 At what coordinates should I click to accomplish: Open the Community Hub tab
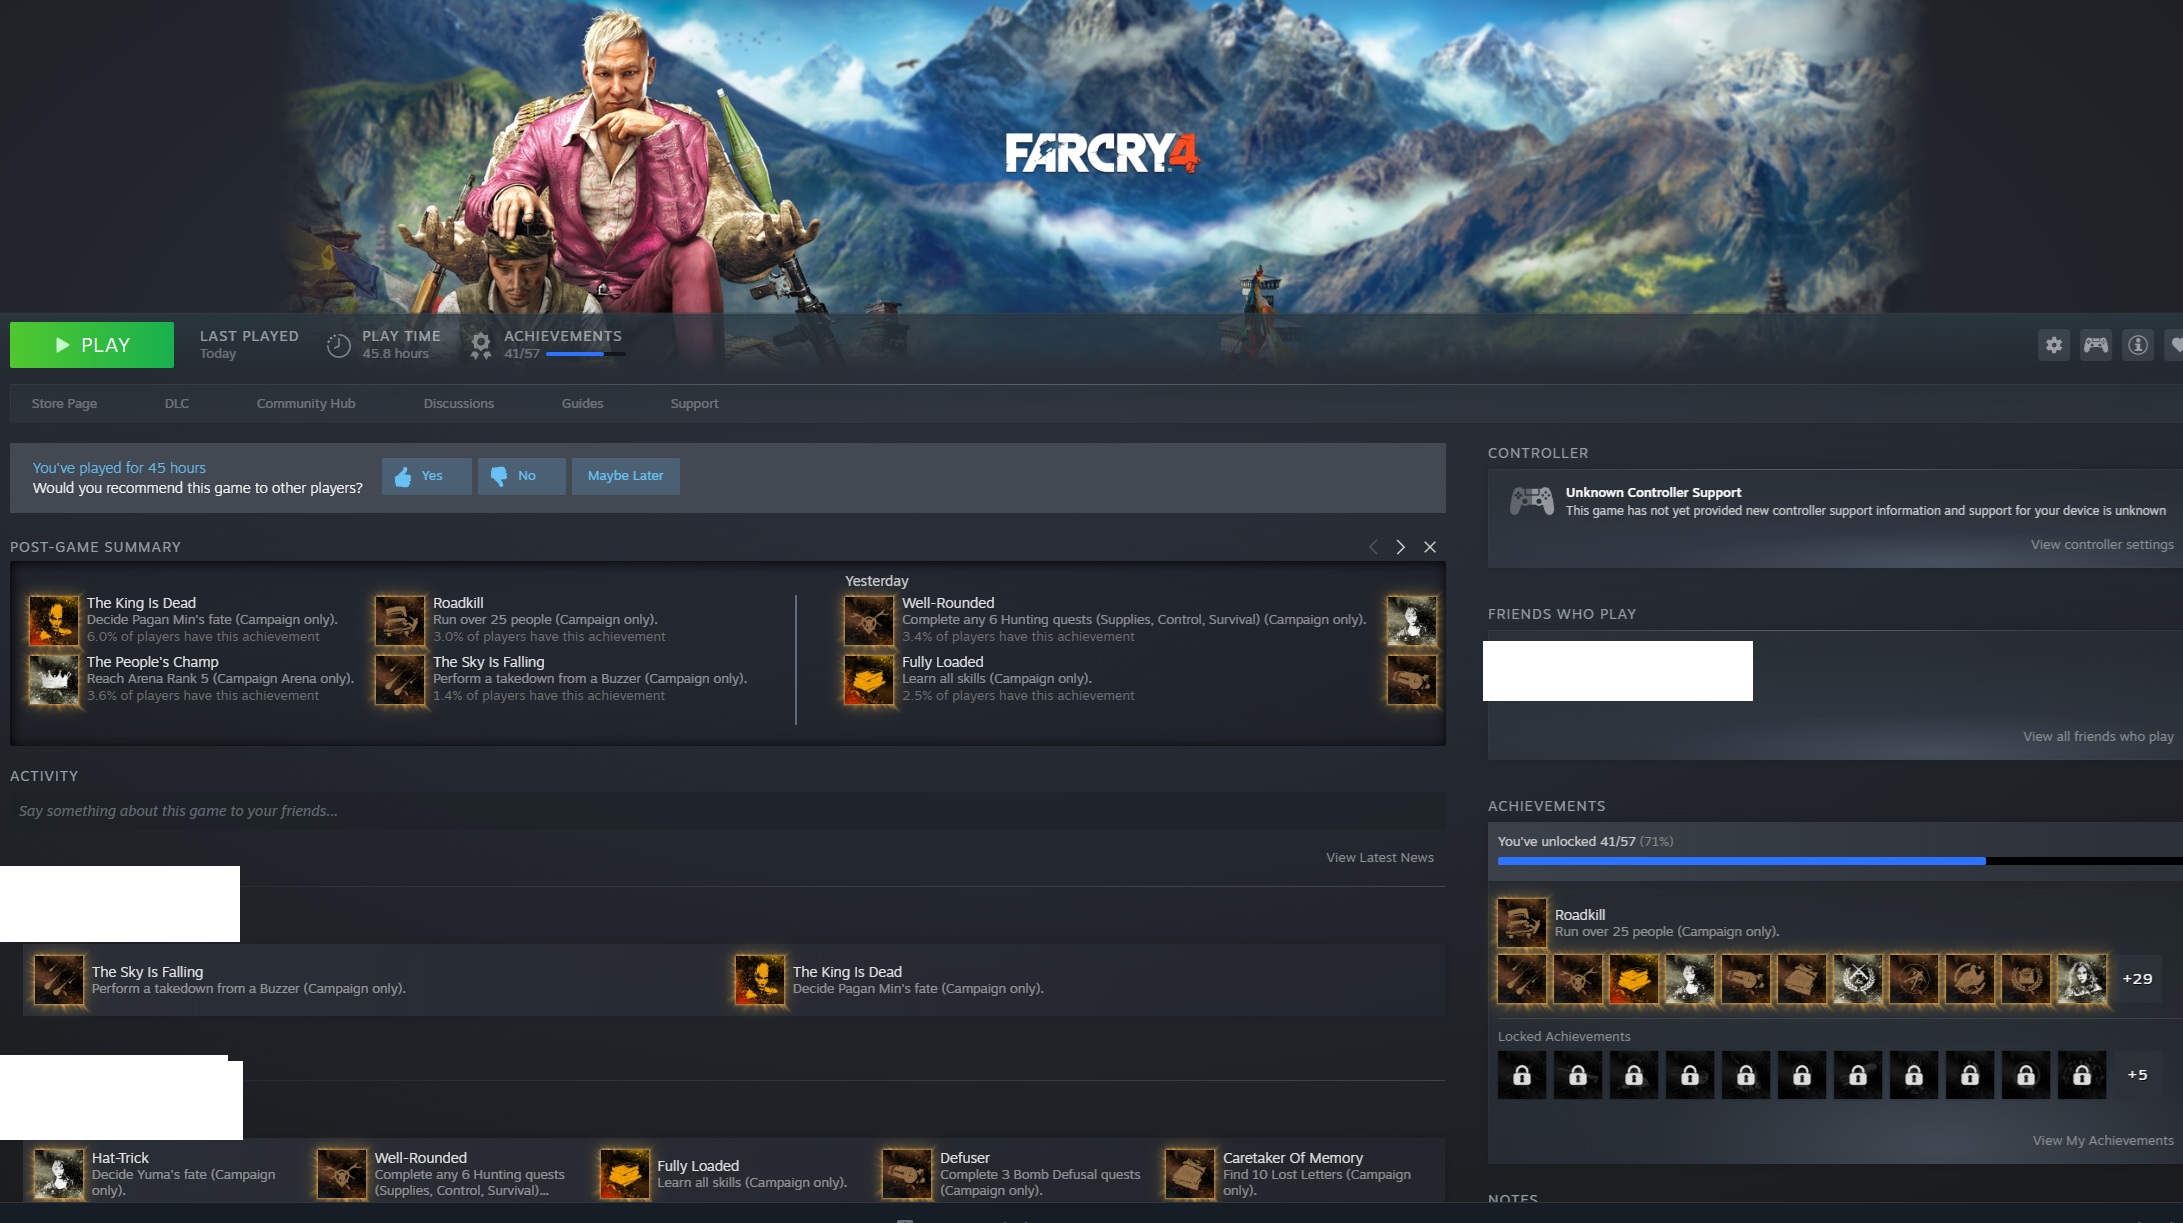(305, 403)
